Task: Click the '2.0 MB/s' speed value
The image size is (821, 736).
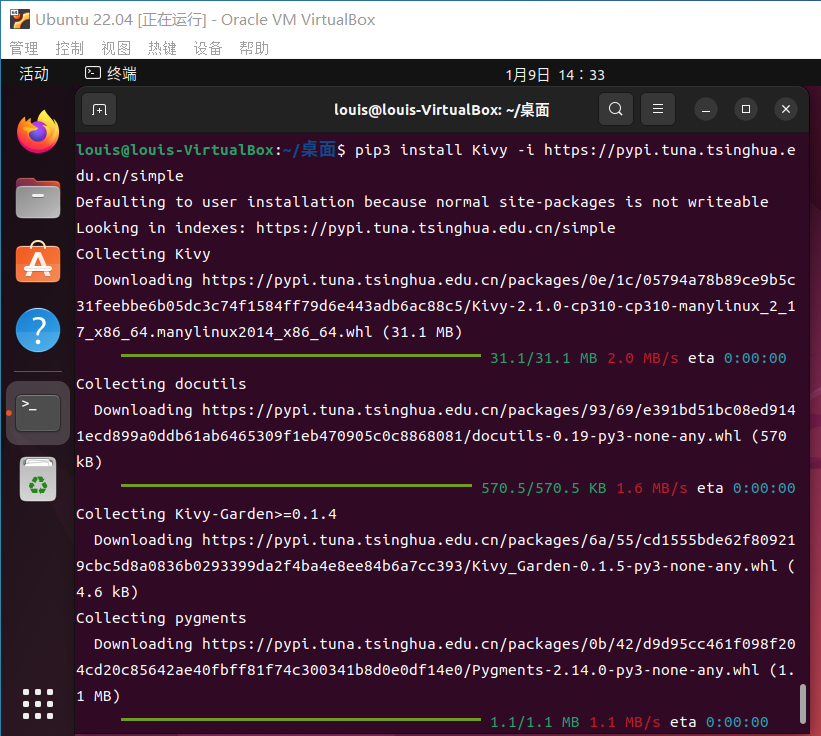Action: click(642, 358)
